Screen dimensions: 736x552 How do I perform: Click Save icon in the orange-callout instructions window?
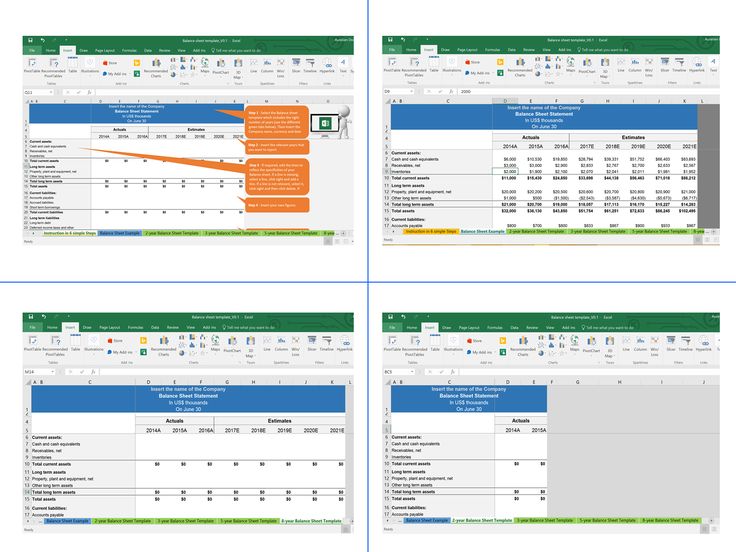31,40
